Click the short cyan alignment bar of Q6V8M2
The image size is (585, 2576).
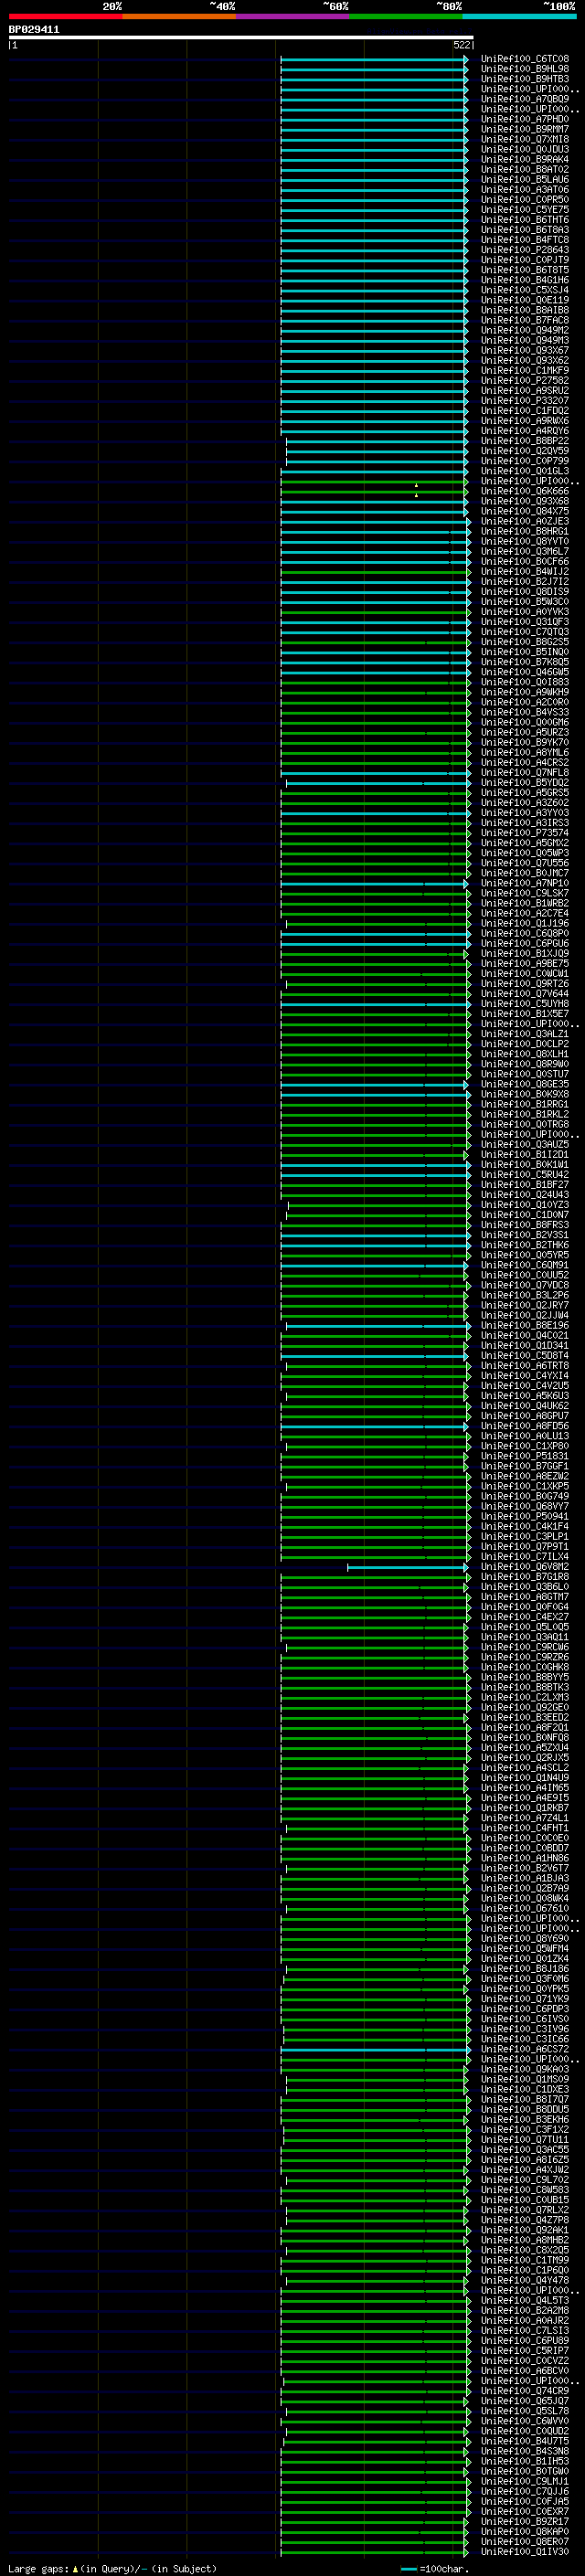tap(407, 1567)
